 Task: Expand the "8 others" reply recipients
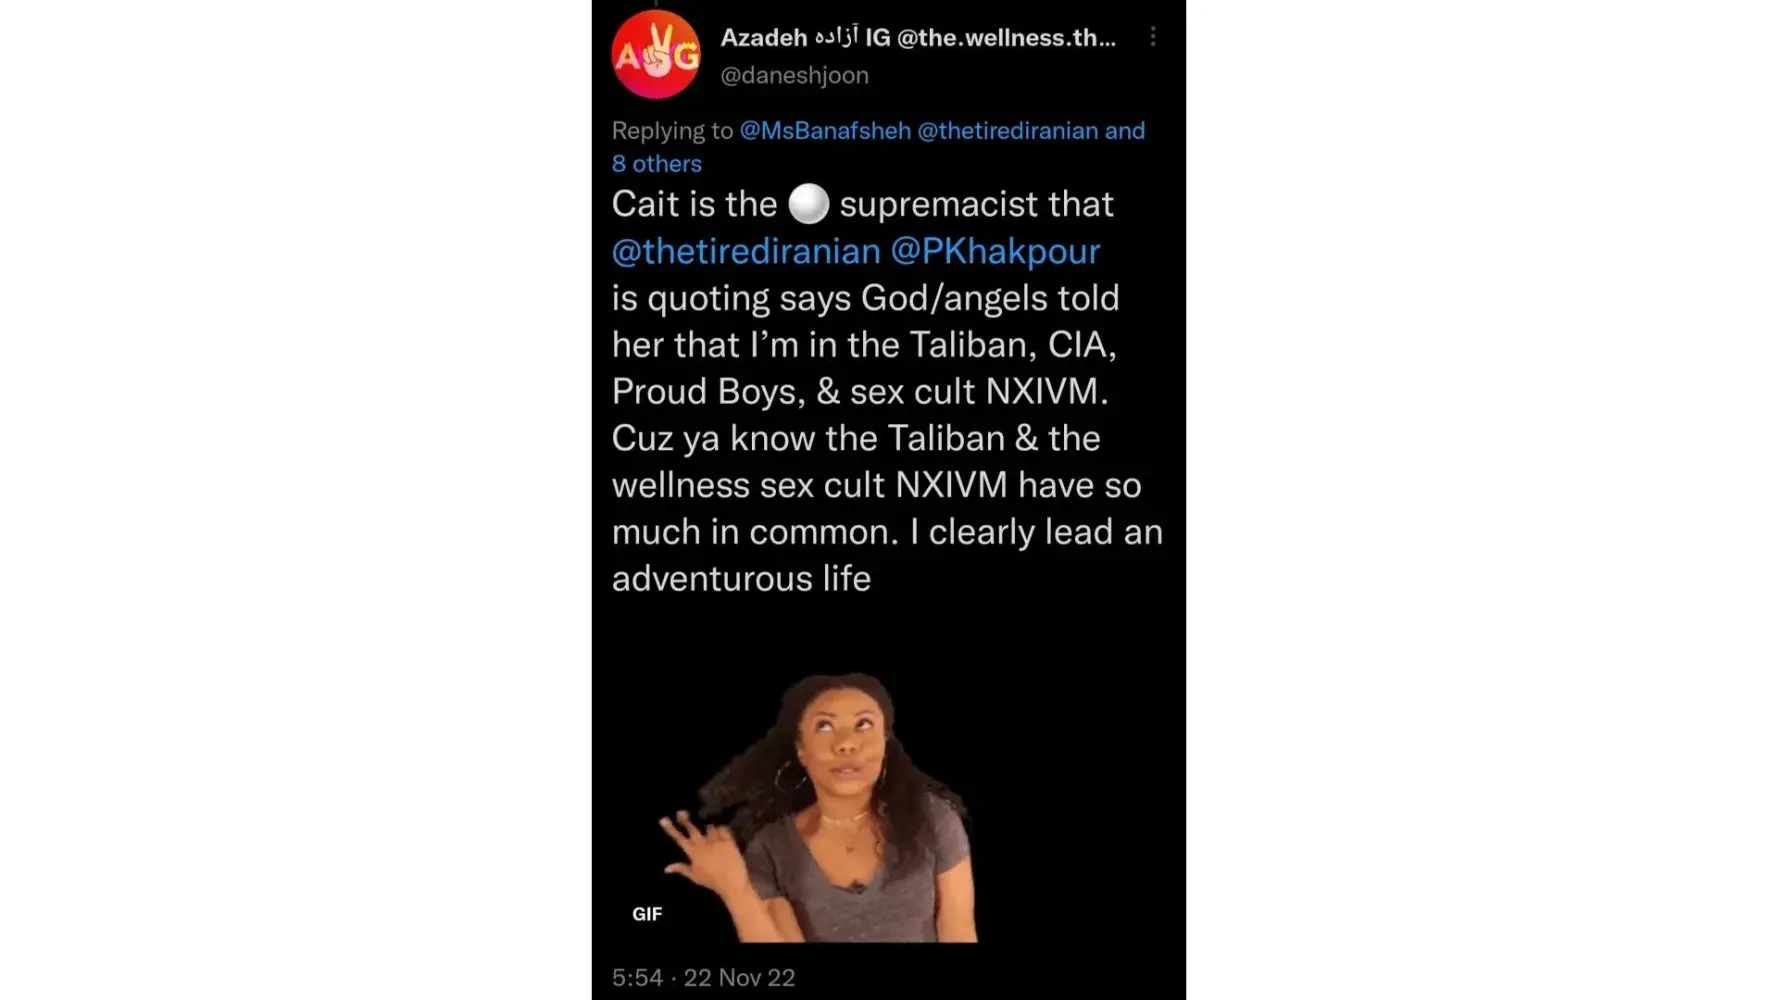[657, 164]
